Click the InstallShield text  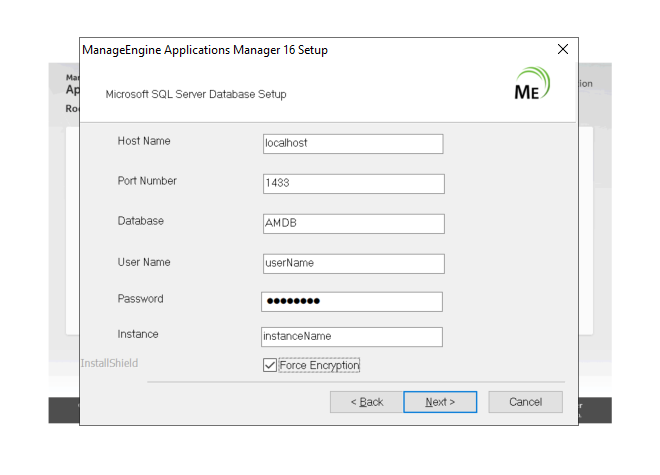(x=109, y=363)
